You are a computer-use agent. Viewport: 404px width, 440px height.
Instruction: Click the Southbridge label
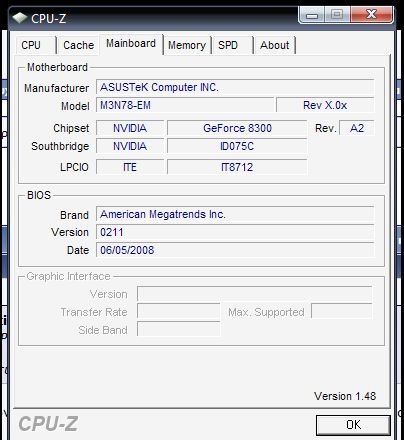60,146
